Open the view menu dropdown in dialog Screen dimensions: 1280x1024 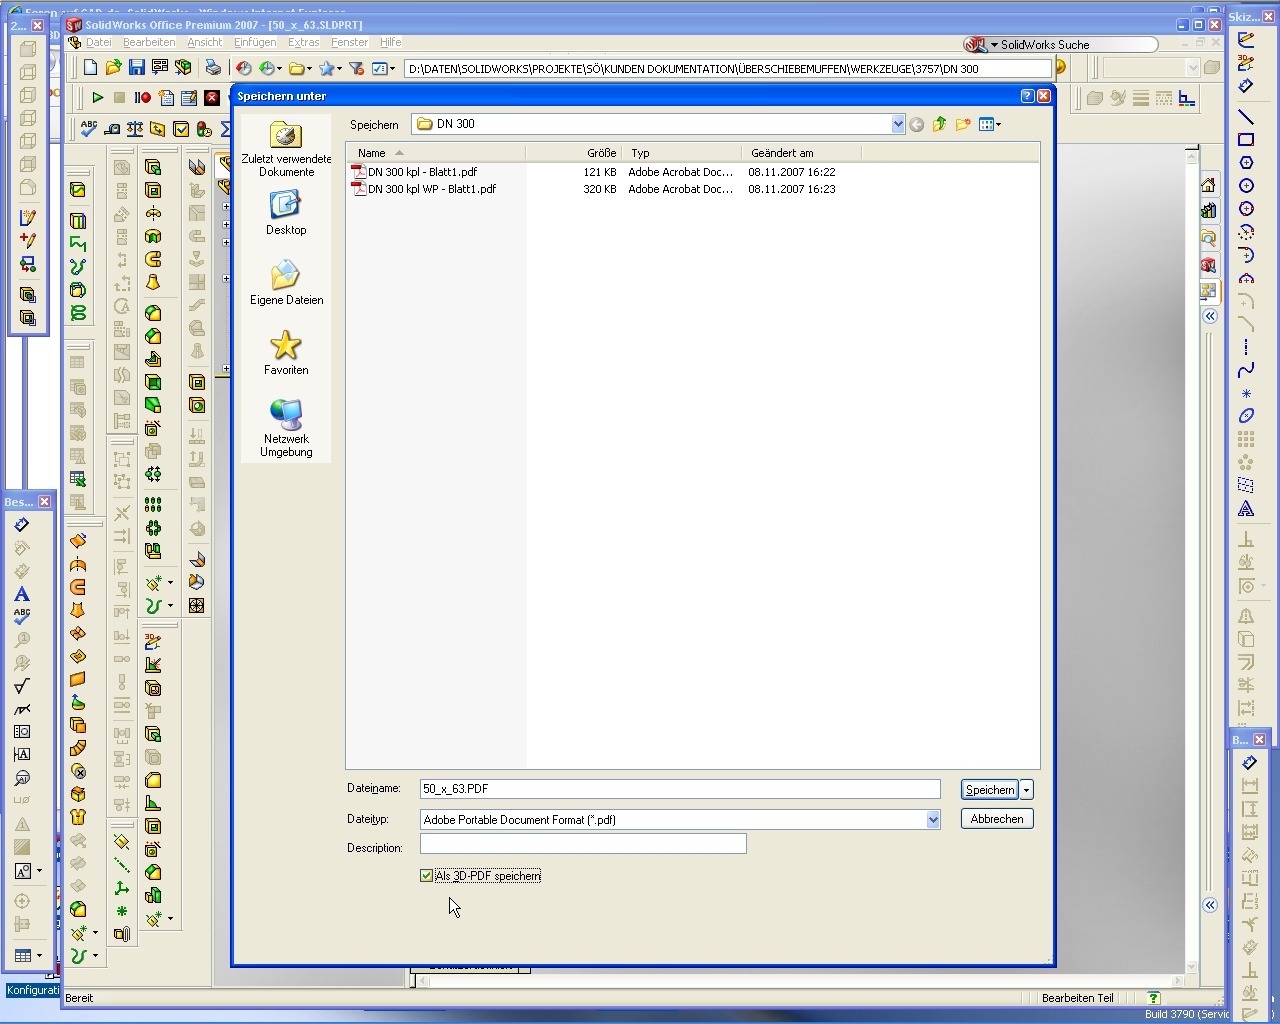tap(990, 124)
